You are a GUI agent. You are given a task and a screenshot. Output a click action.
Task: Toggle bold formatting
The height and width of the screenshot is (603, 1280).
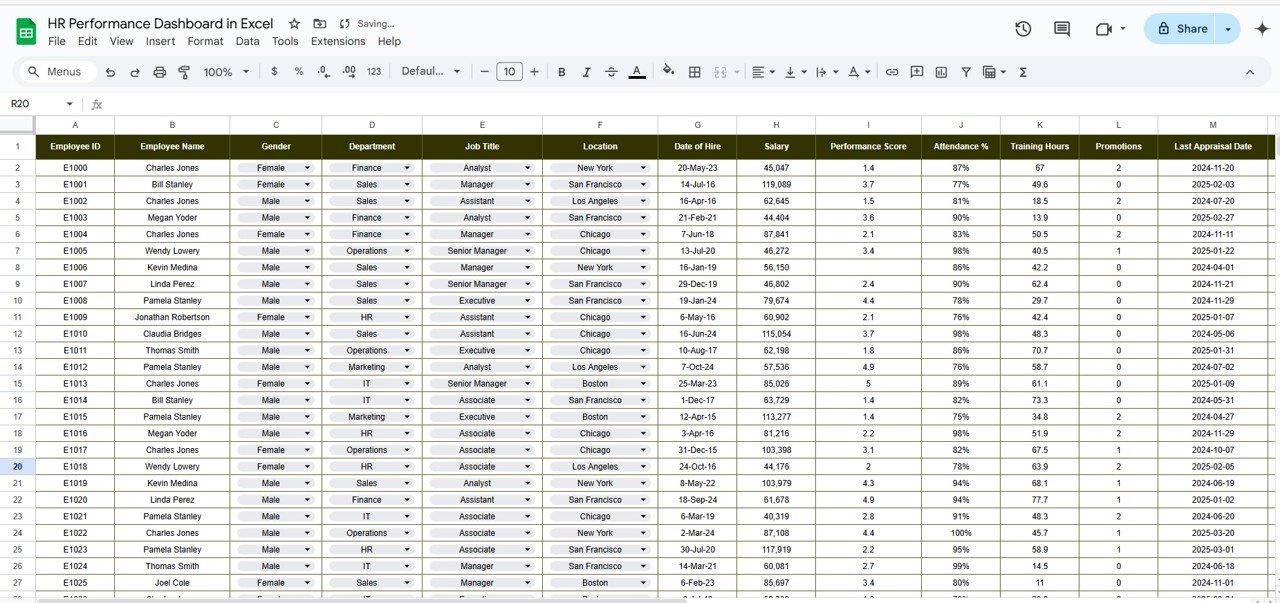pyautogui.click(x=562, y=72)
